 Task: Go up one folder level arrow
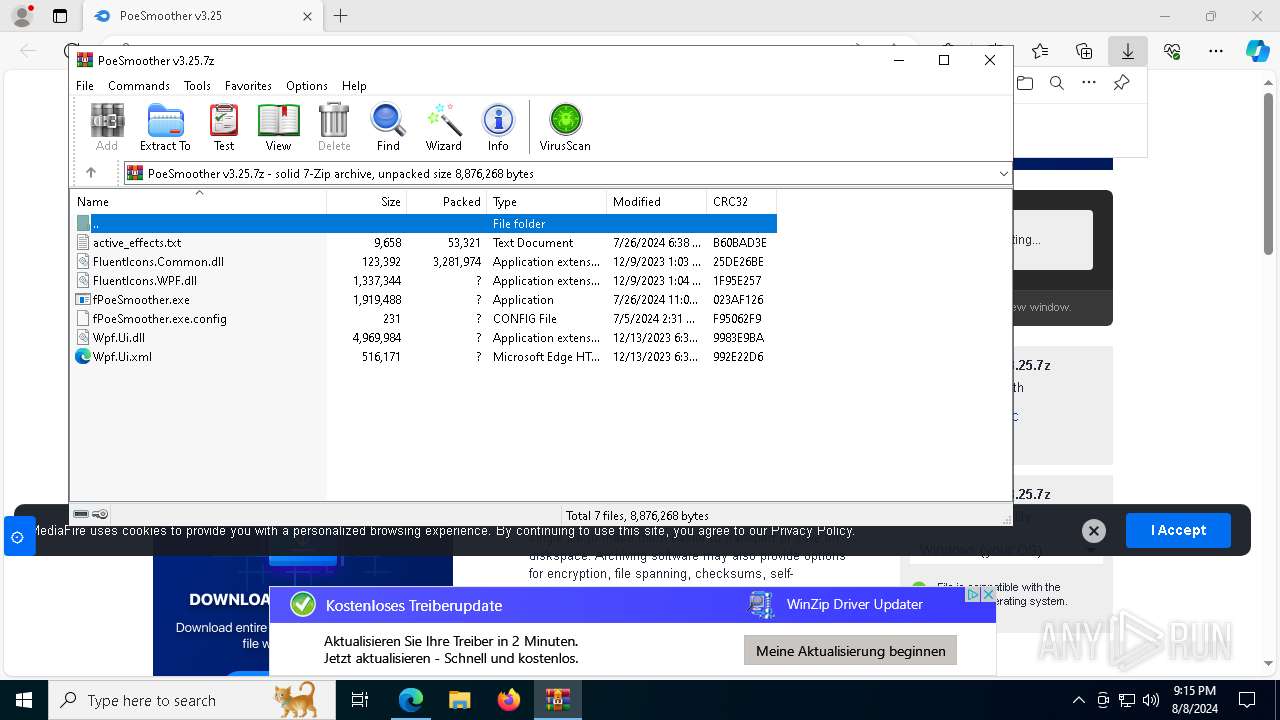[91, 173]
